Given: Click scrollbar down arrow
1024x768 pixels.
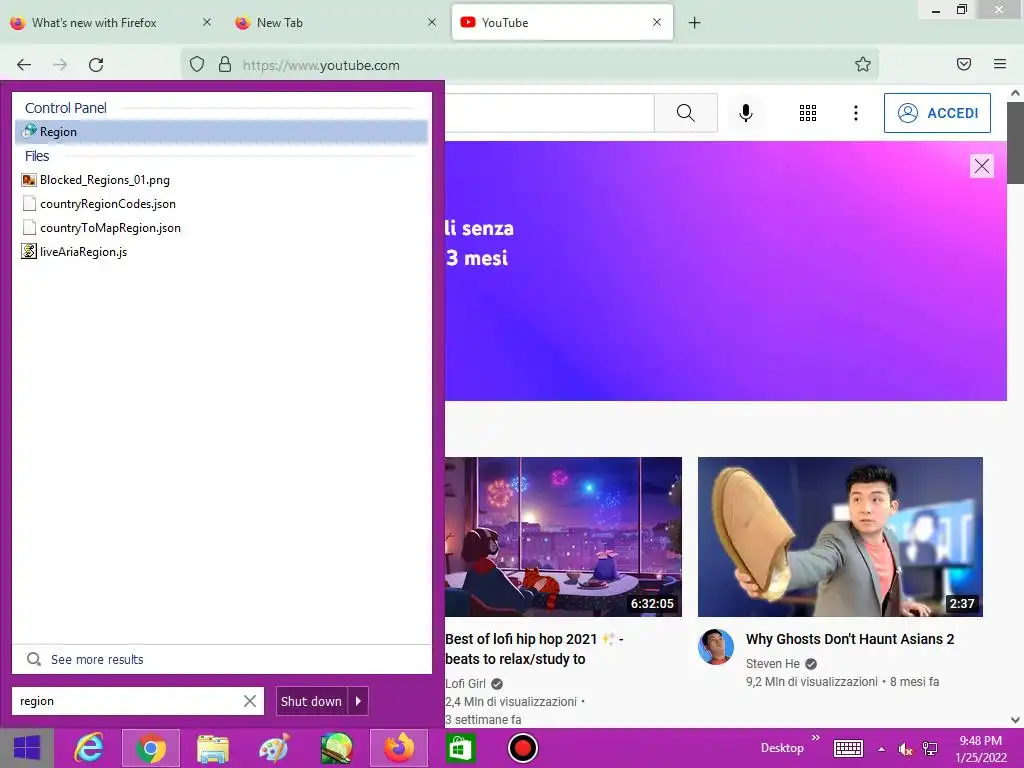Looking at the screenshot, I should [x=1015, y=720].
